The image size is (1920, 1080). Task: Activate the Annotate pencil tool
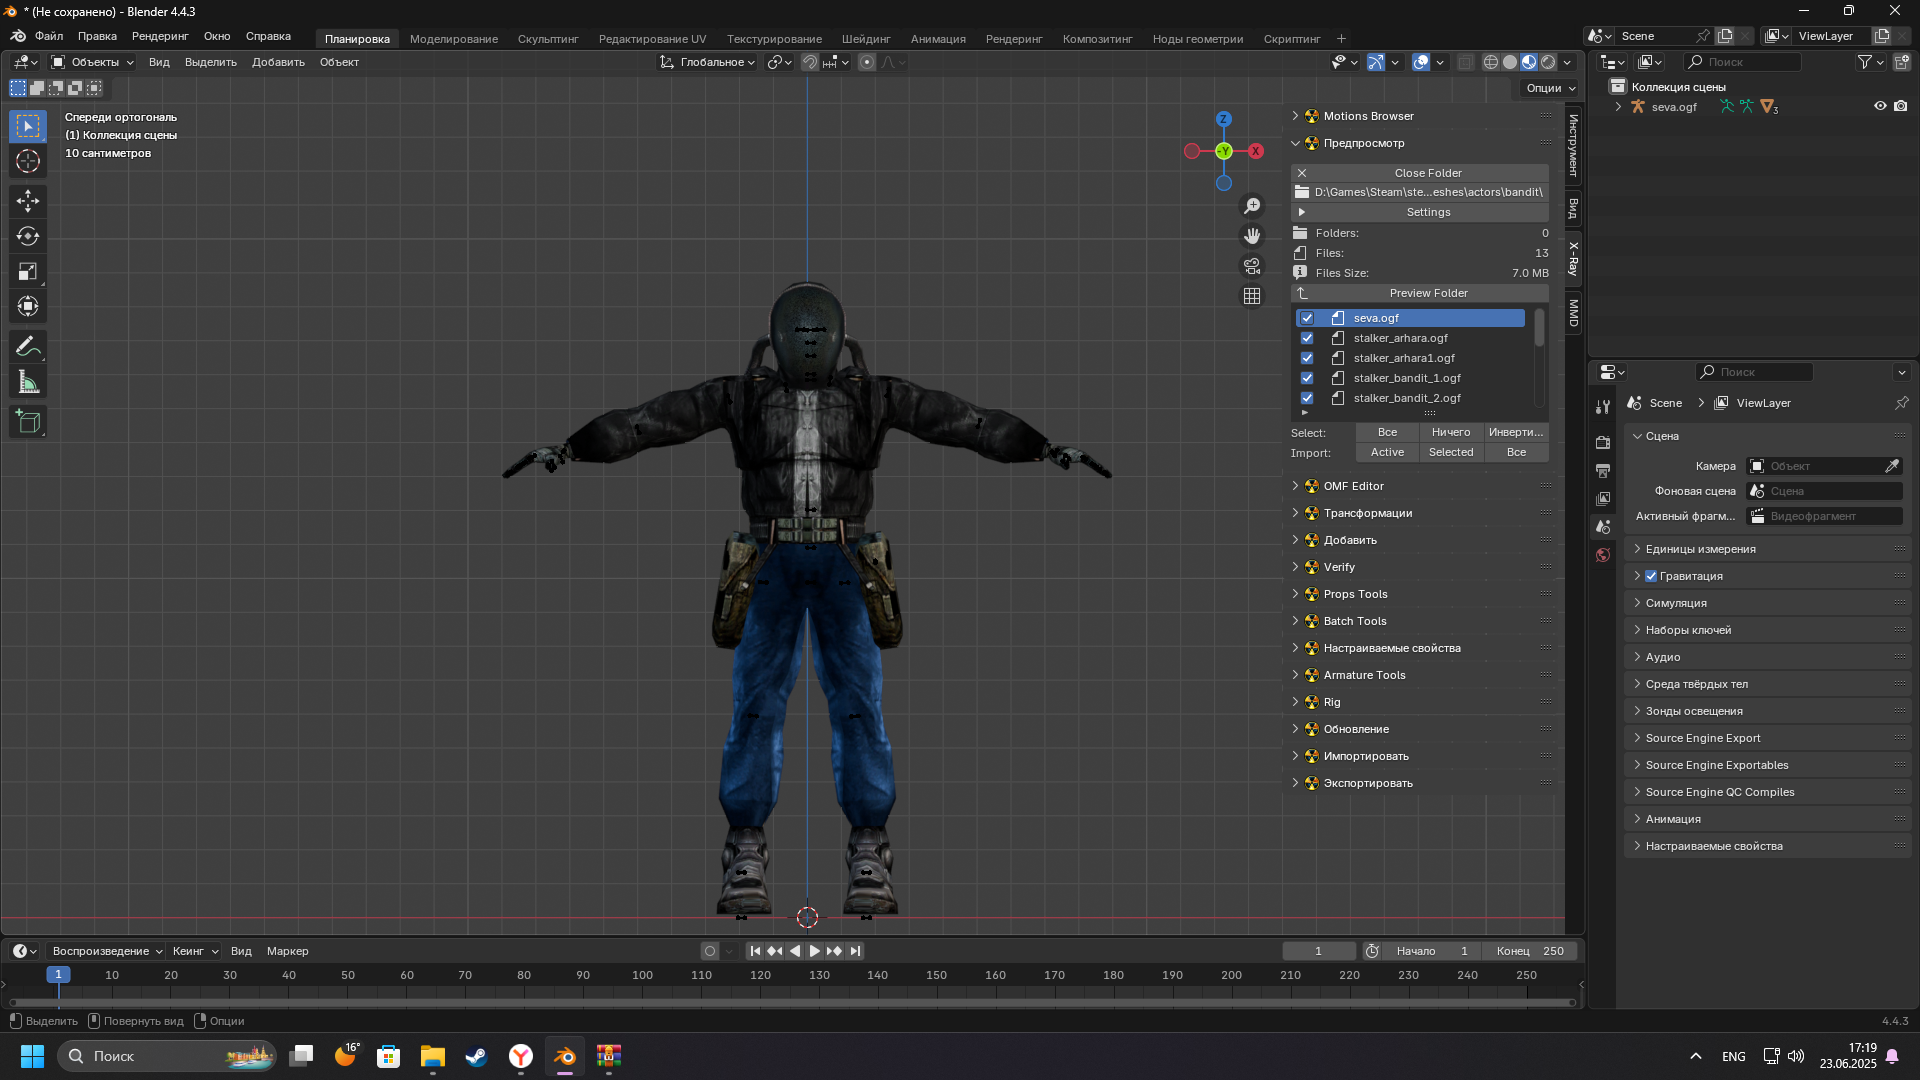point(28,347)
